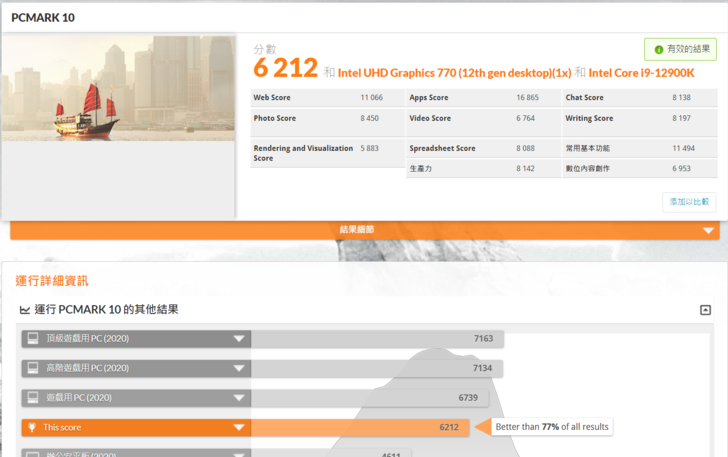Click the green info icon in valid result badge
728x457 pixels.
(658, 50)
